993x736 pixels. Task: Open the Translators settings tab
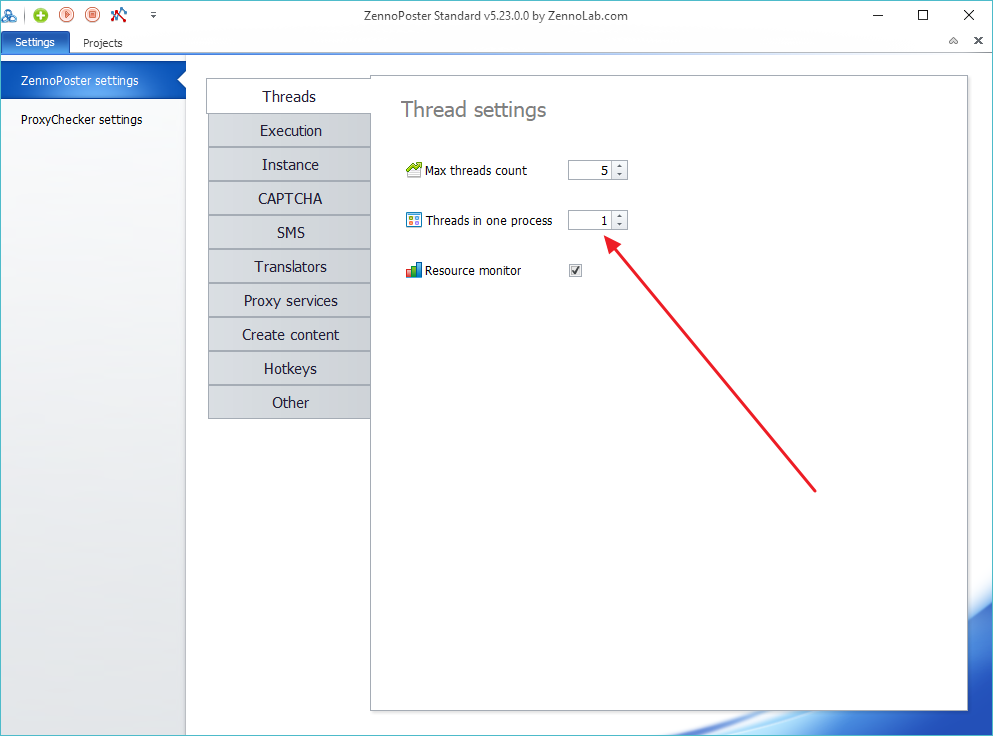(290, 267)
